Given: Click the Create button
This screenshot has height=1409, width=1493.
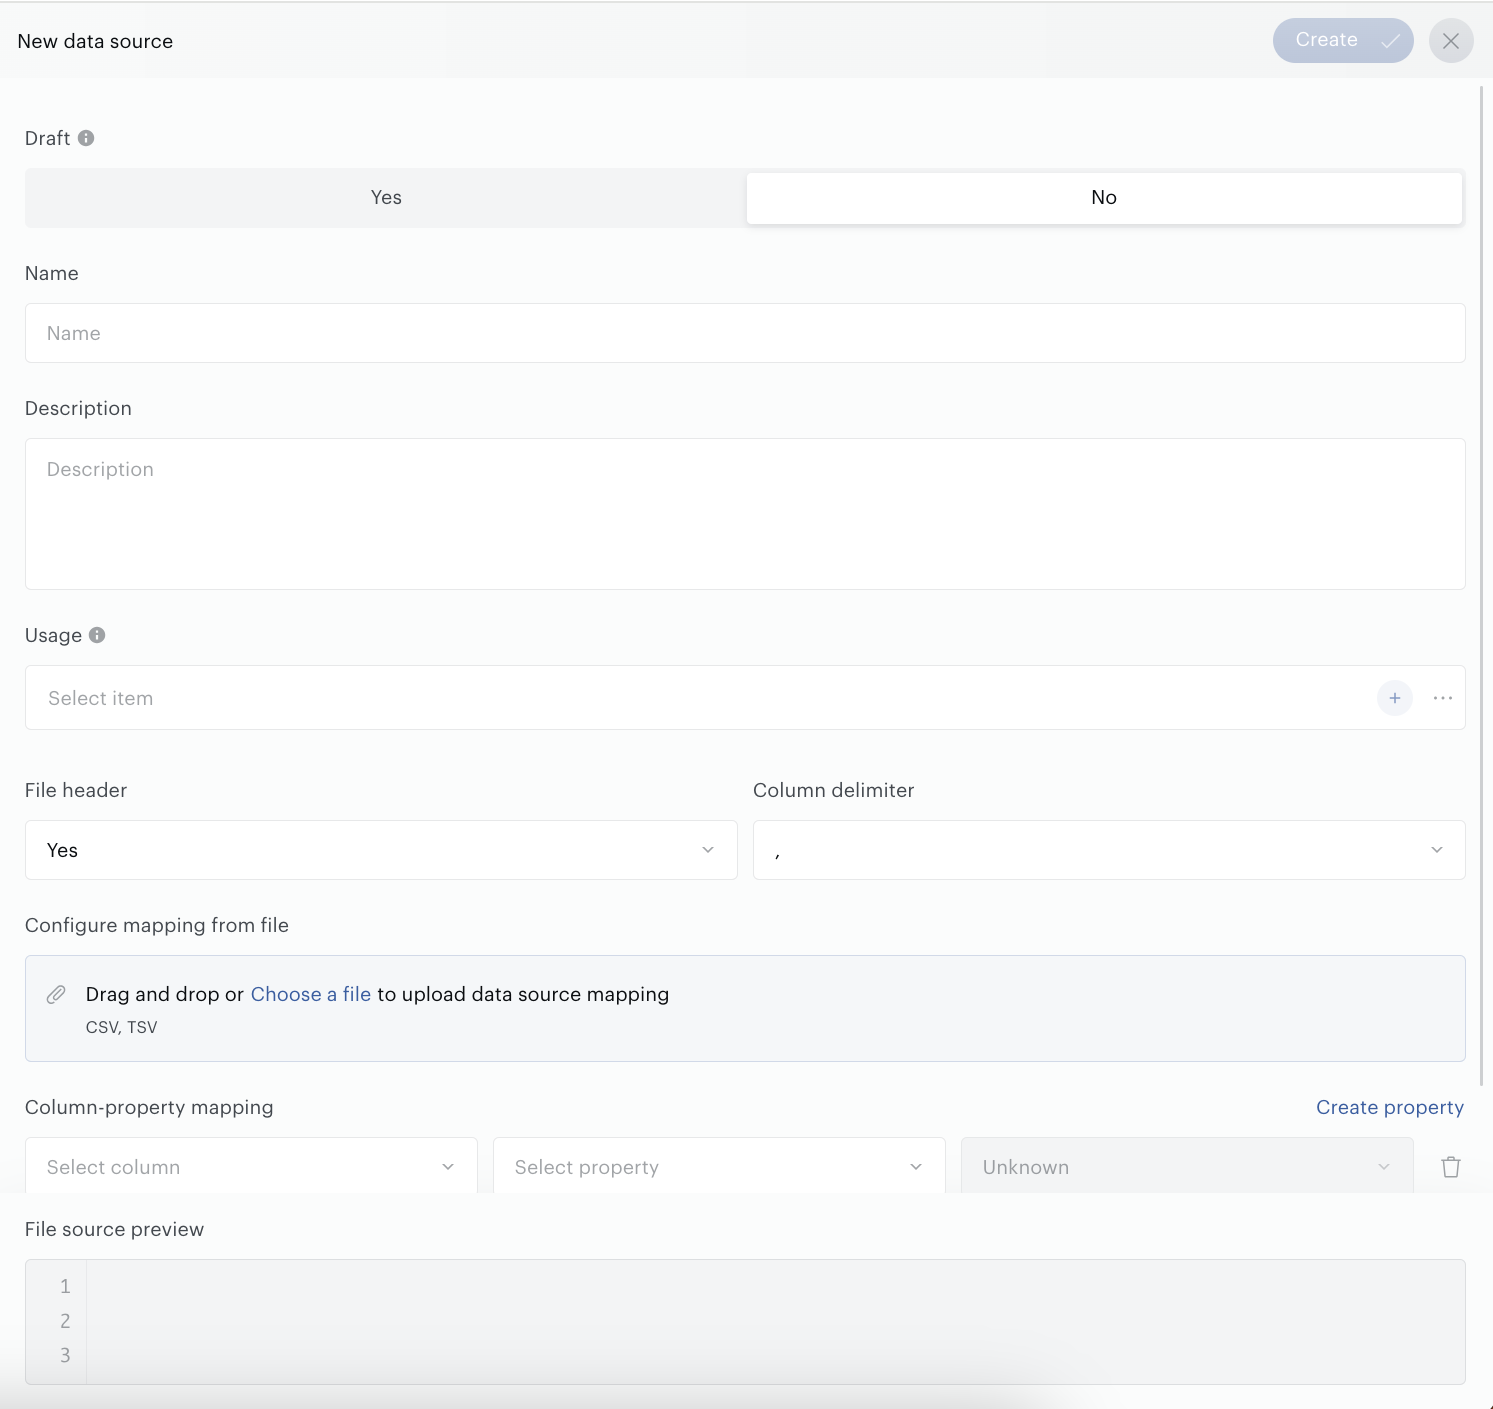Looking at the screenshot, I should pos(1343,41).
